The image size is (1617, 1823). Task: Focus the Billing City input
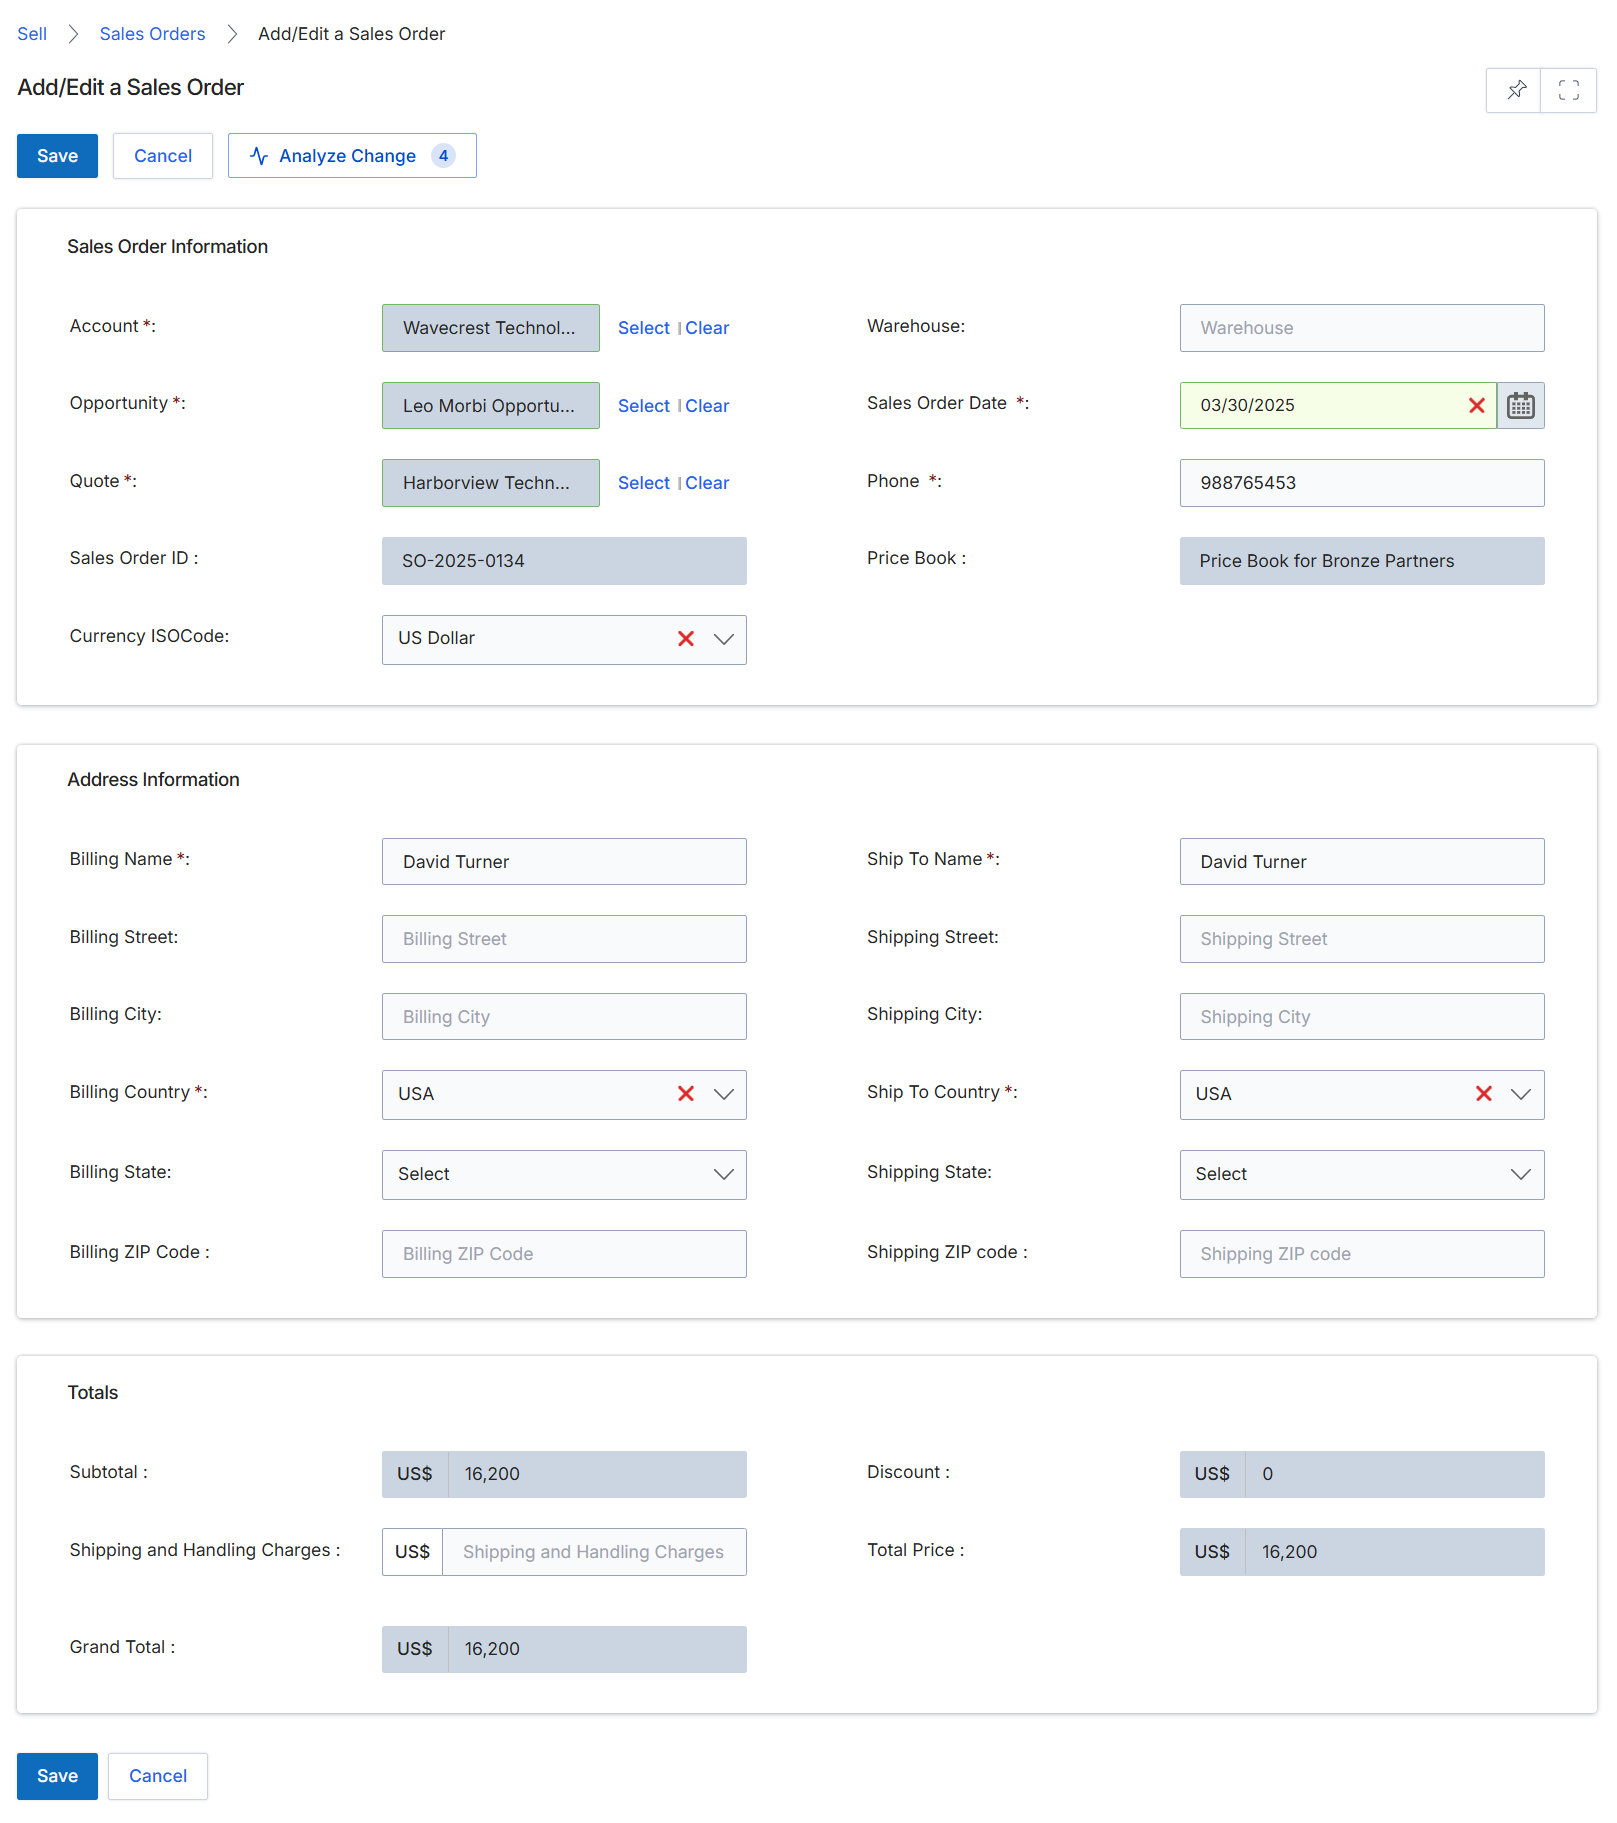[564, 1017]
